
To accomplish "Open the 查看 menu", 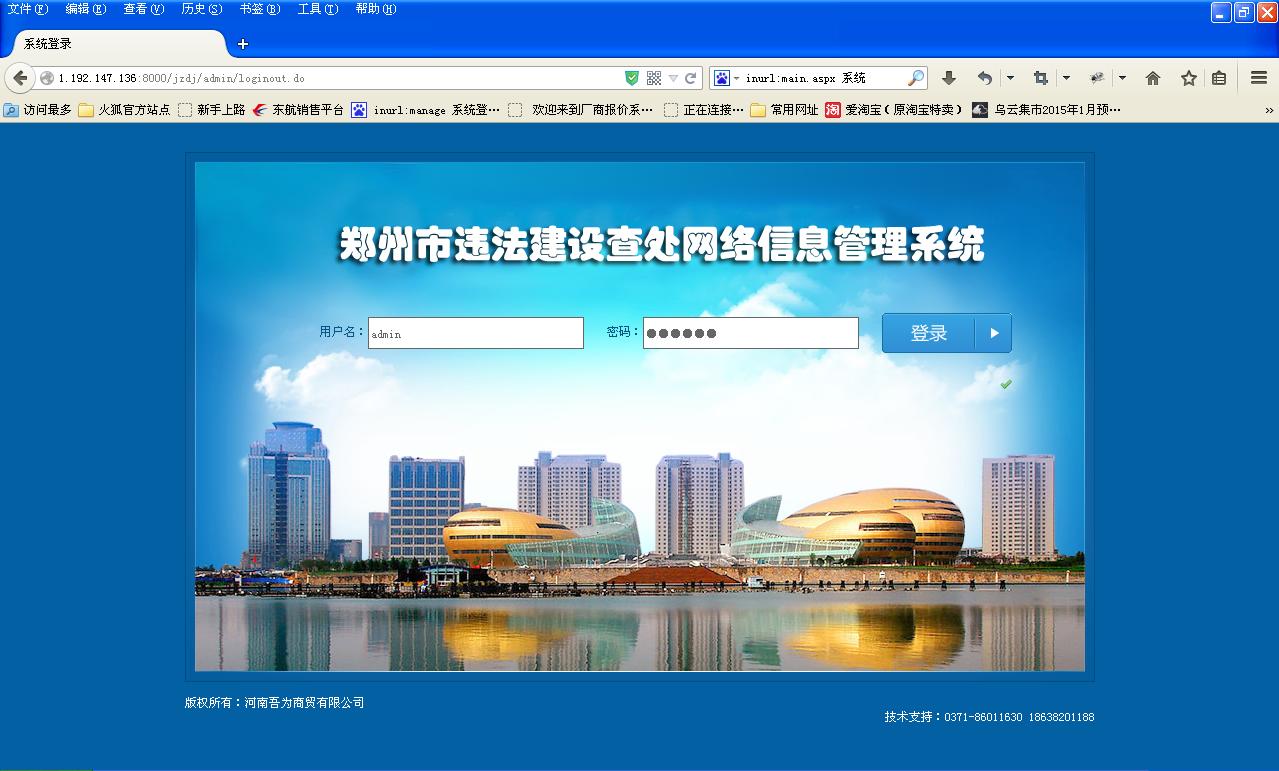I will [144, 9].
